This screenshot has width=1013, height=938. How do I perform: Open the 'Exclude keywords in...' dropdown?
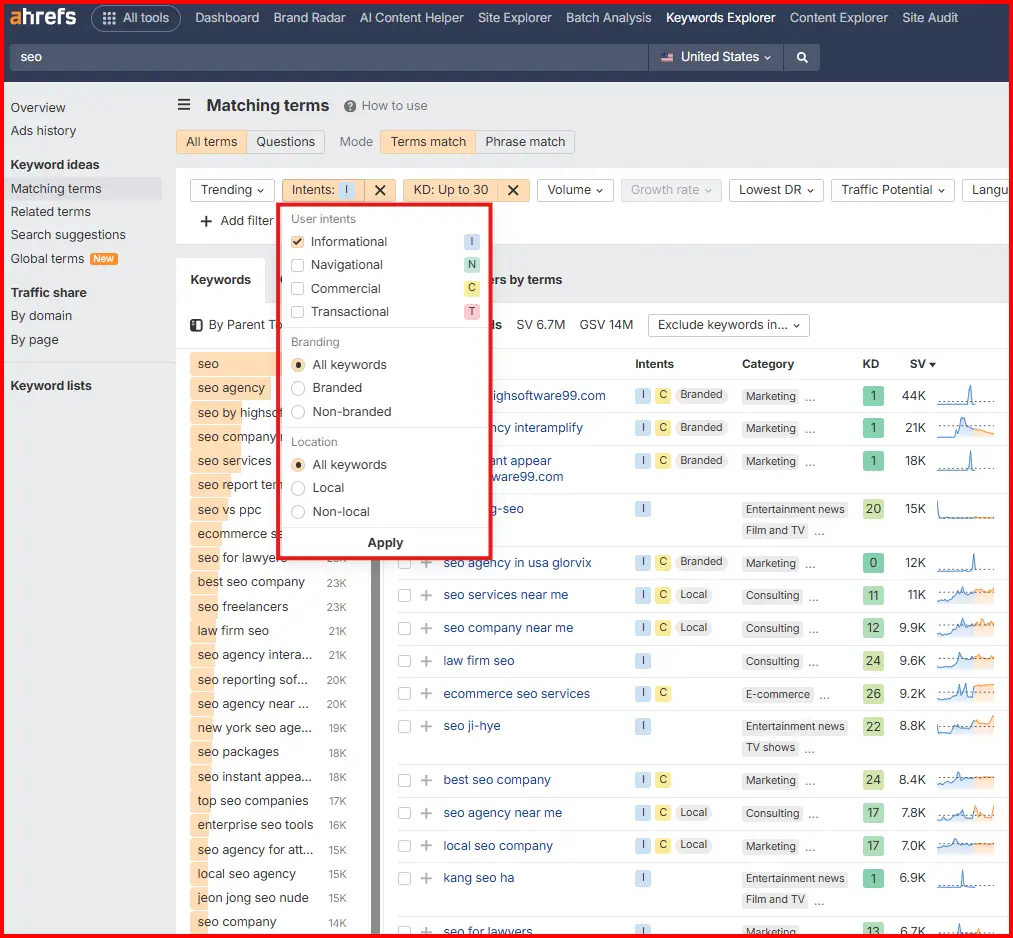pyautogui.click(x=728, y=324)
